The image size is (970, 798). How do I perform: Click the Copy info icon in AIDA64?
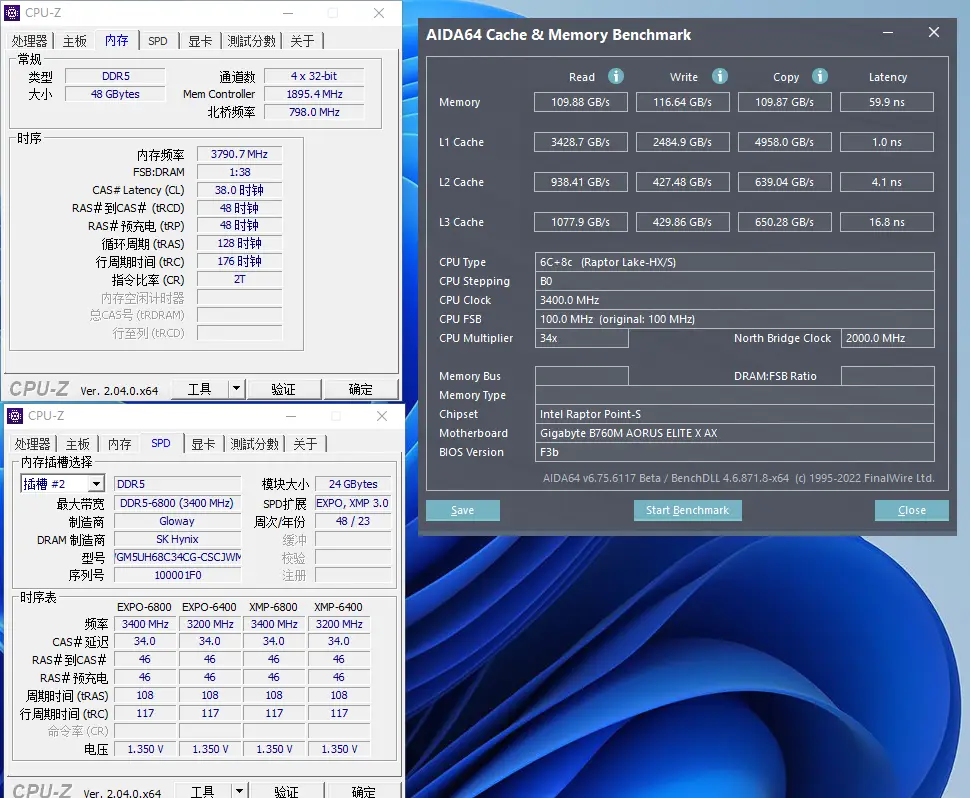click(820, 76)
